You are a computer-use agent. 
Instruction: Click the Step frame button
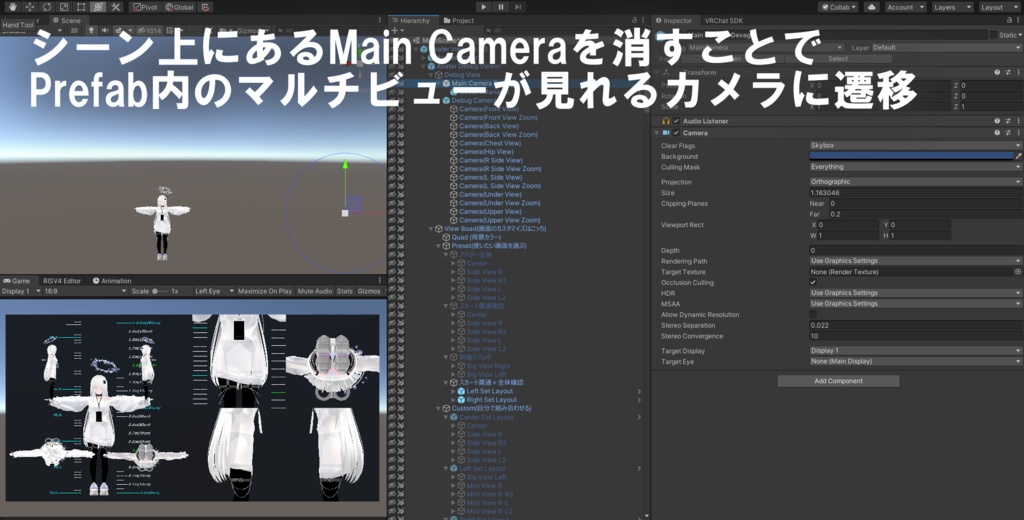(x=518, y=7)
